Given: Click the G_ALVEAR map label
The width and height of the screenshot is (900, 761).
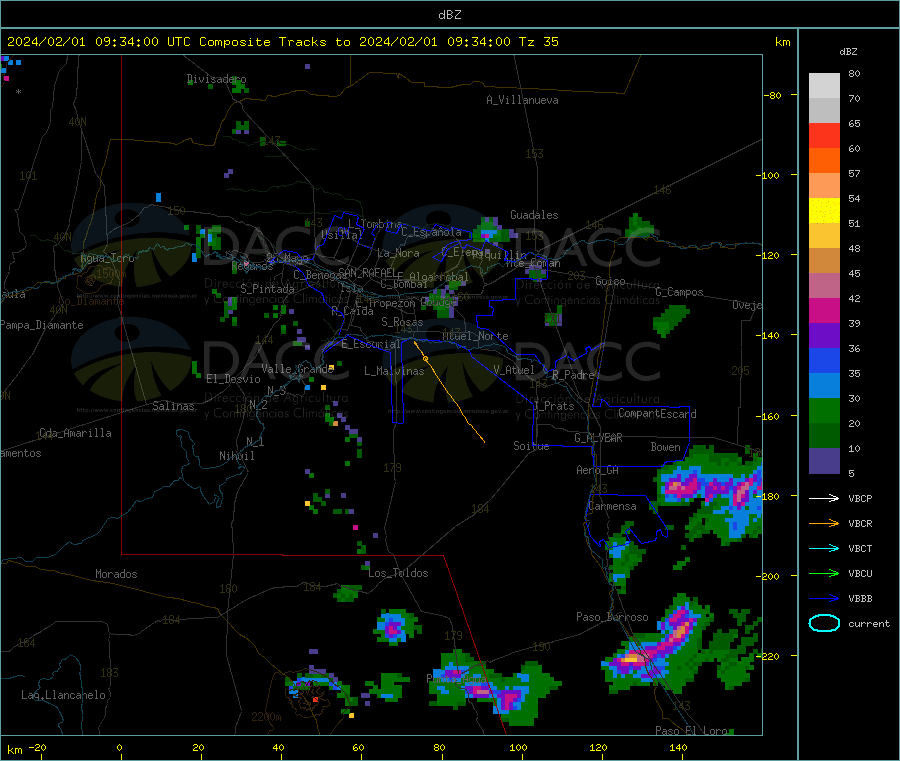Looking at the screenshot, I should tap(598, 438).
